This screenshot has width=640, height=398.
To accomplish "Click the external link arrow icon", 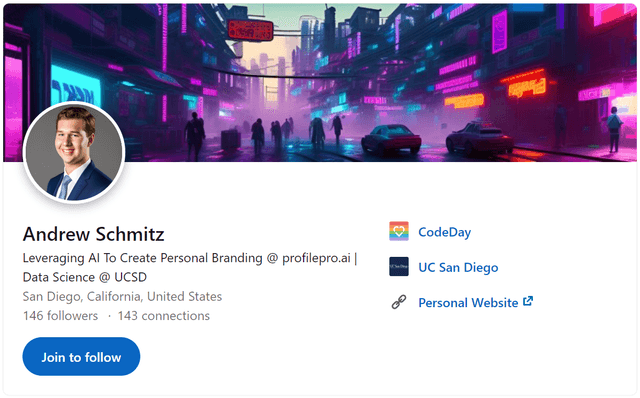I will pyautogui.click(x=528, y=301).
